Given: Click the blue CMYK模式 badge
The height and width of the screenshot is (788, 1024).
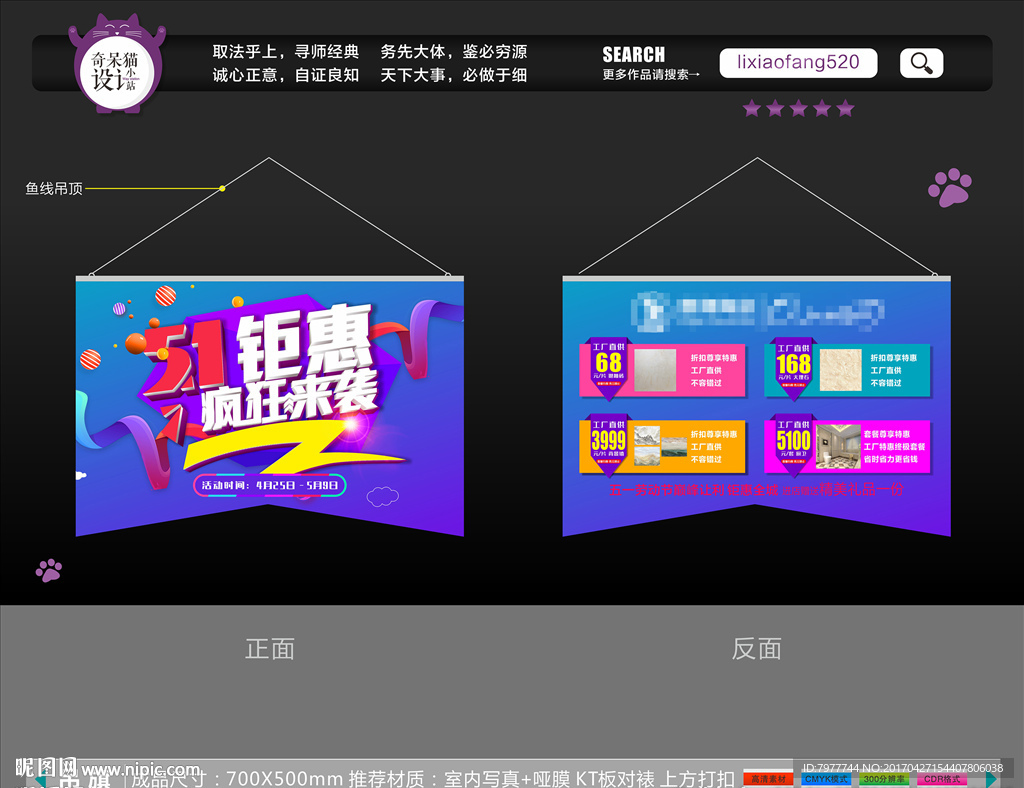Looking at the screenshot, I should coord(826,778).
